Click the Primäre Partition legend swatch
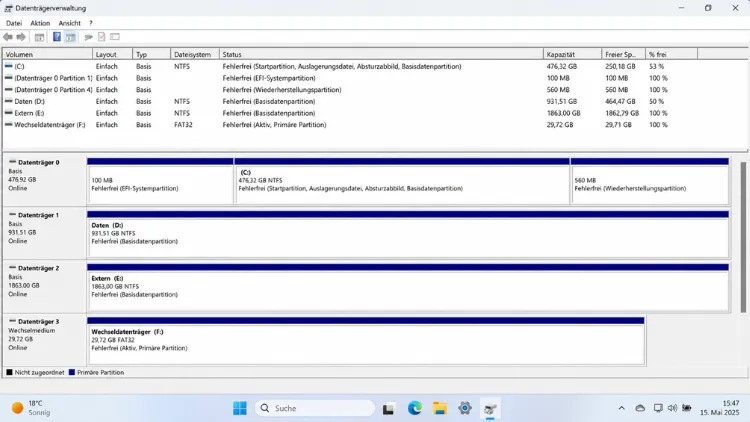The image size is (750, 422). point(72,372)
